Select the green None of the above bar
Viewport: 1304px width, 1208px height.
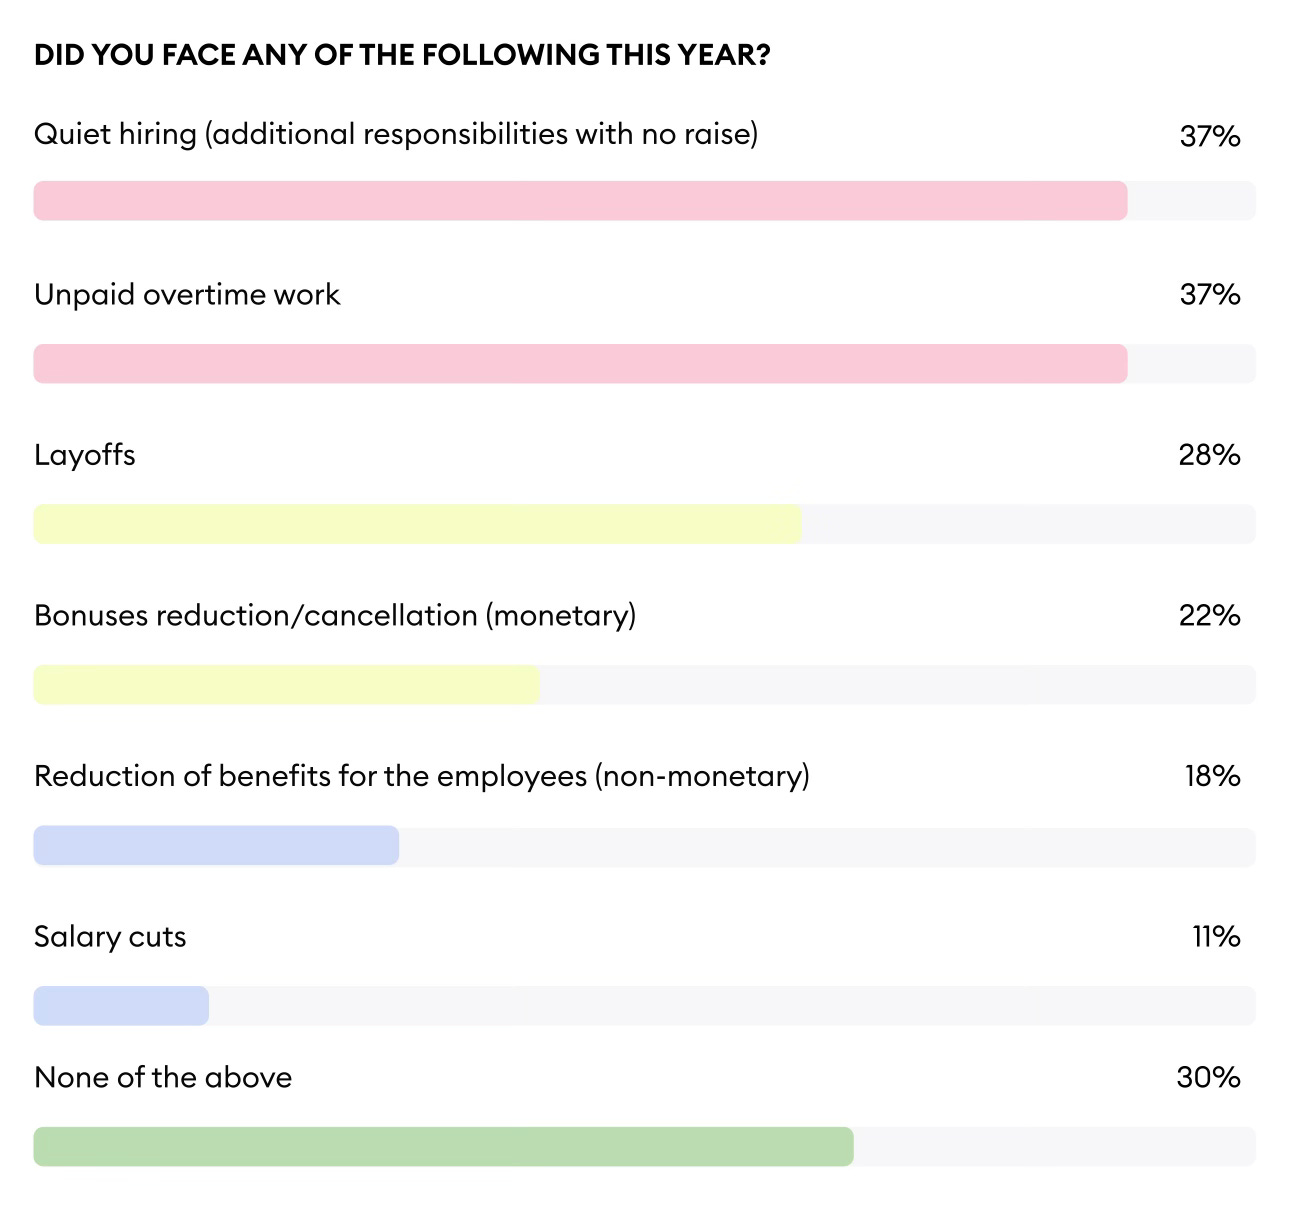443,1147
